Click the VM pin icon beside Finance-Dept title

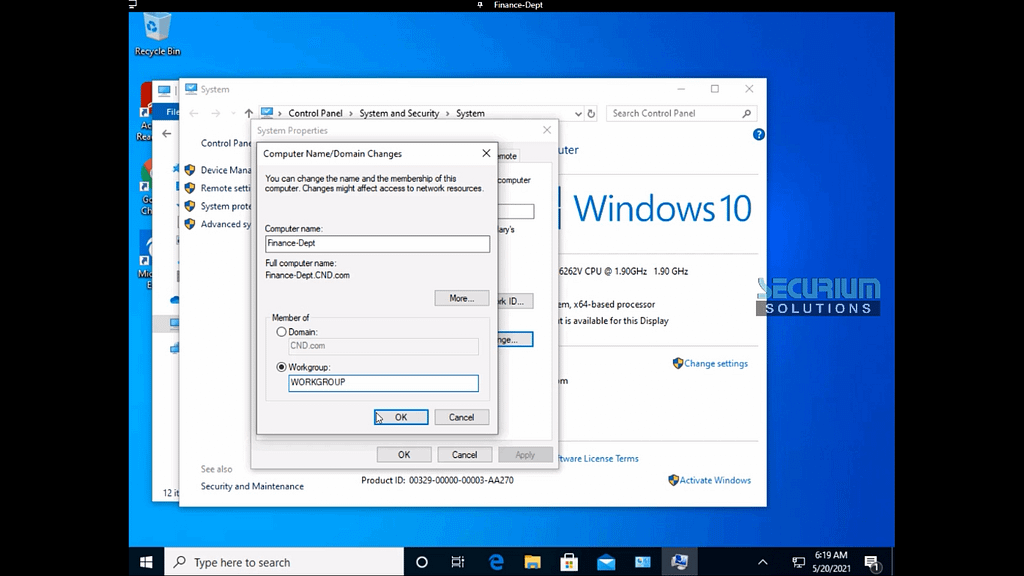[480, 5]
